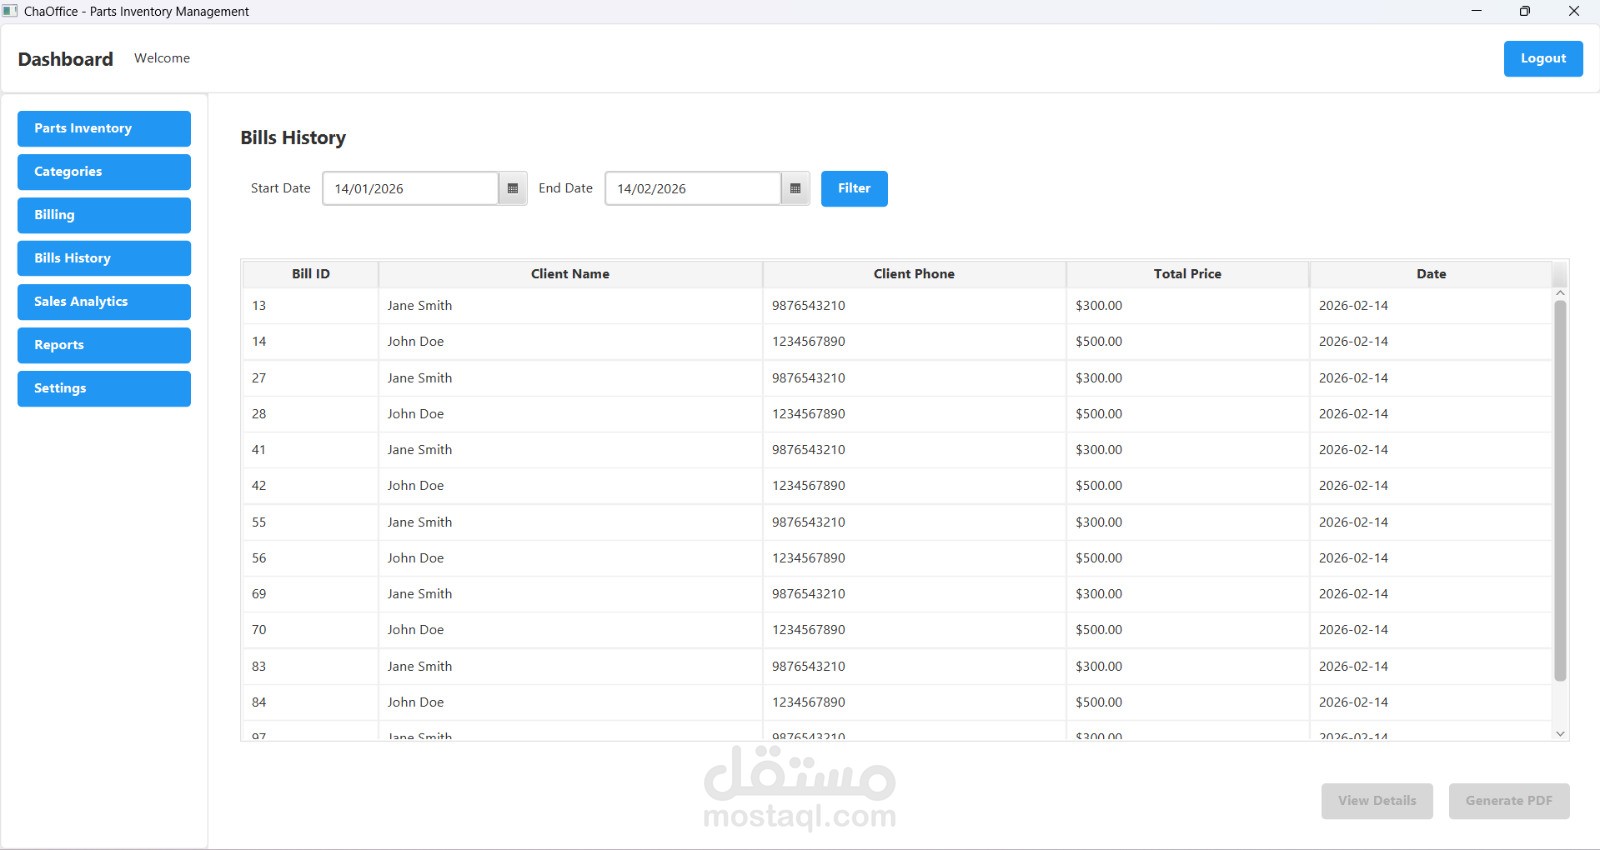Click into the Start Date field
1600x850 pixels.
pos(410,188)
